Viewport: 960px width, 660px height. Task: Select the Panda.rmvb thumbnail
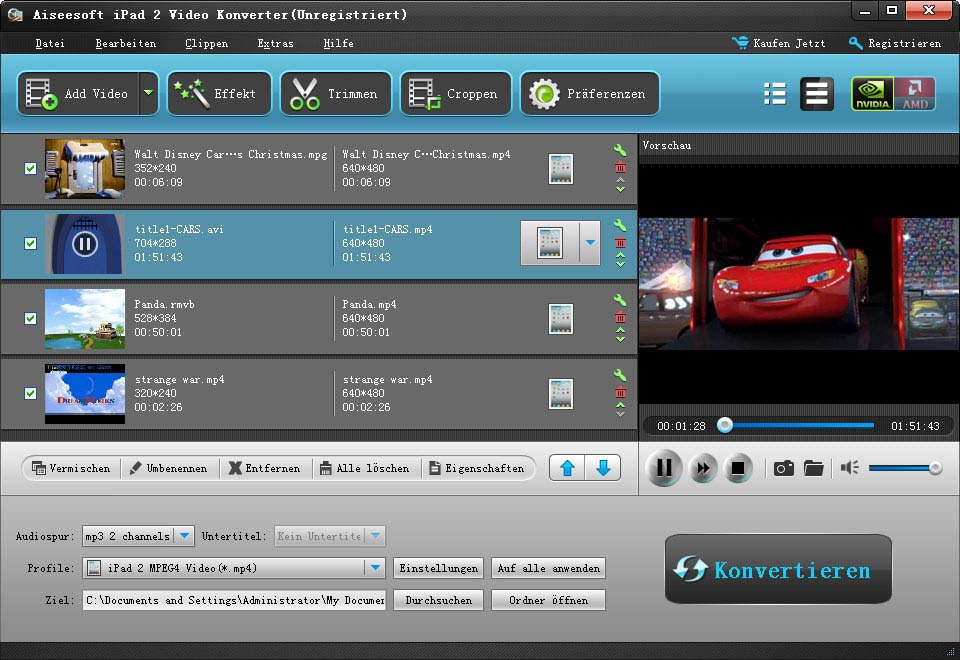(x=85, y=319)
